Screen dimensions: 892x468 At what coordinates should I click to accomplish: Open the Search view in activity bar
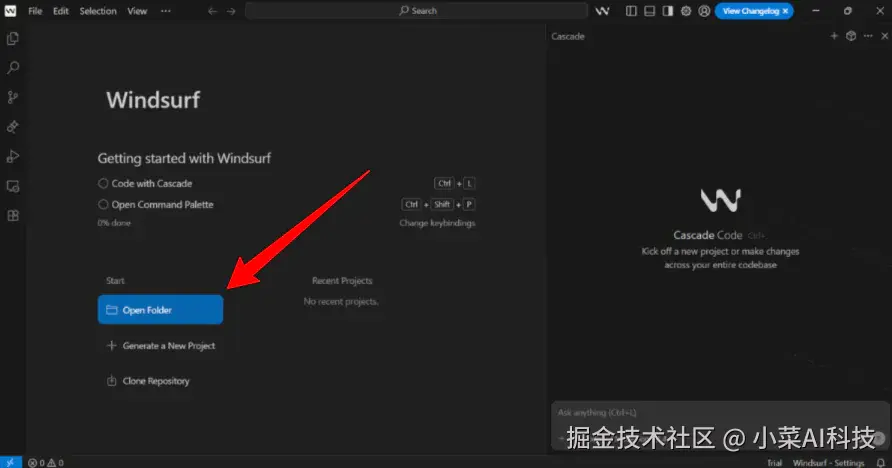pyautogui.click(x=13, y=68)
